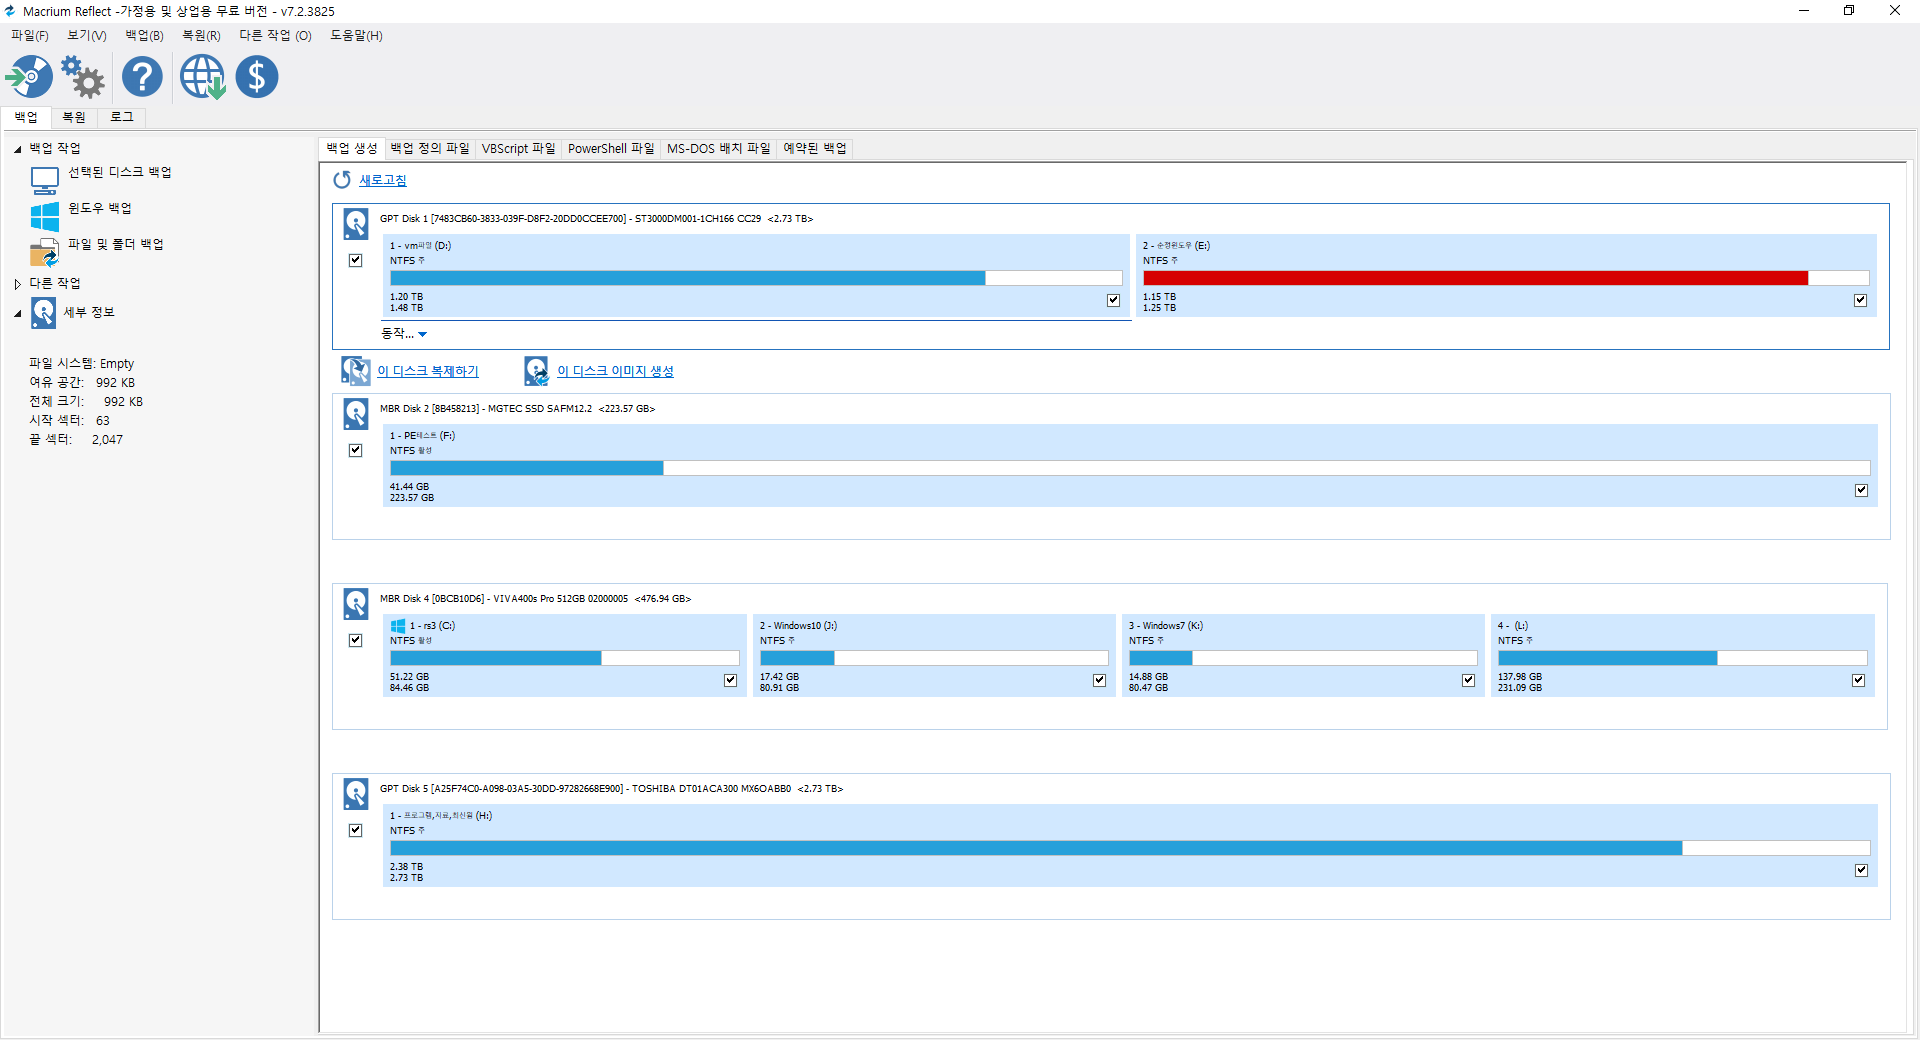This screenshot has width=1920, height=1040.
Task: Select 파일 및 폴더 백업 in the sidebar
Action: pyautogui.click(x=116, y=244)
